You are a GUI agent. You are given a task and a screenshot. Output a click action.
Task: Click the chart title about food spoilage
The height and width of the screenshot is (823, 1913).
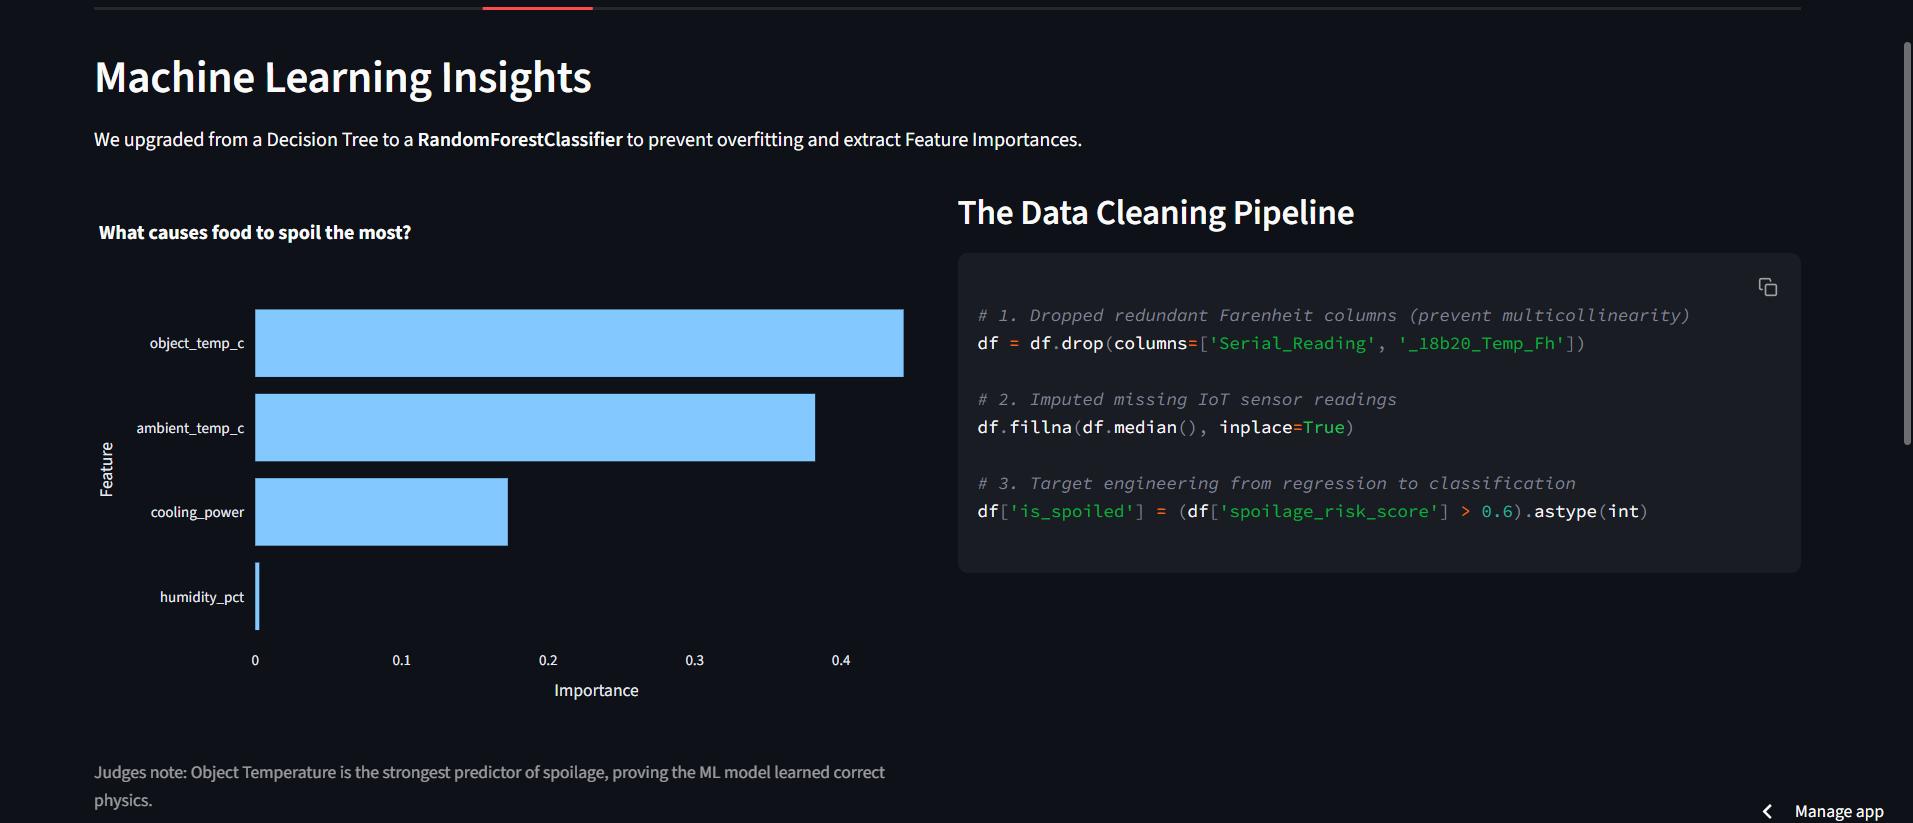point(254,233)
